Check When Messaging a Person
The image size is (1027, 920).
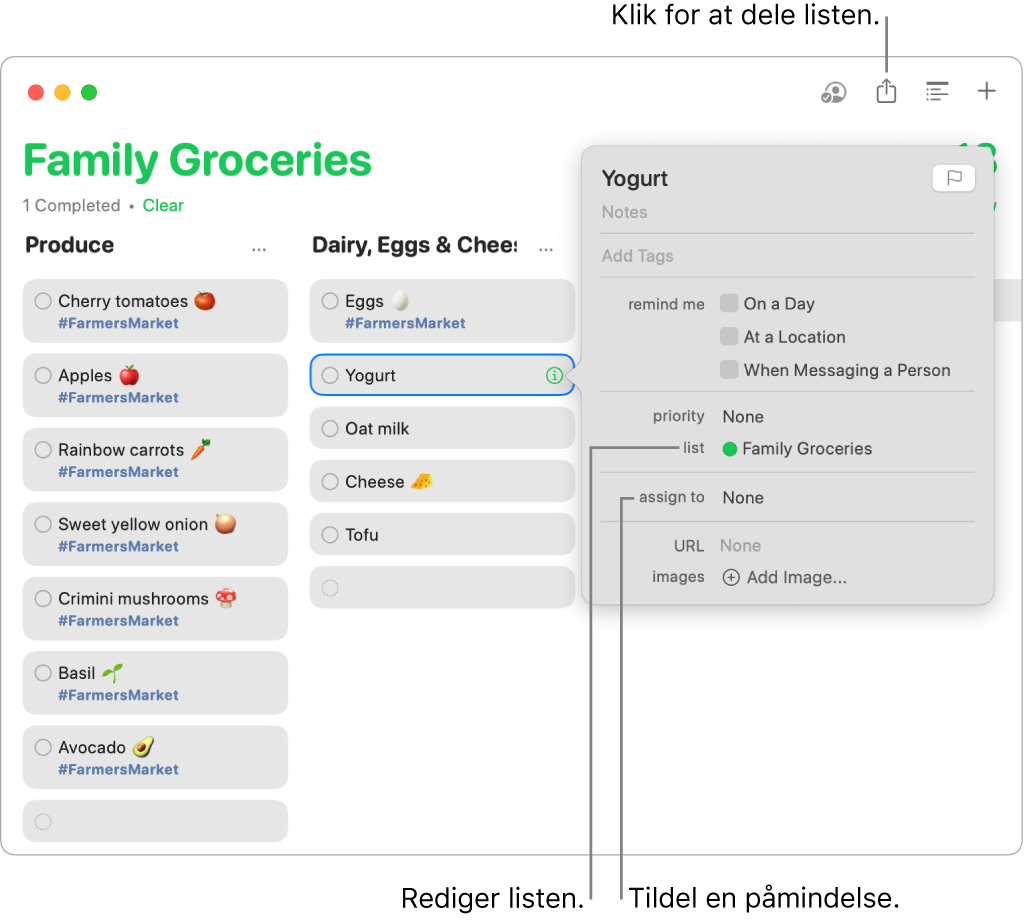tap(729, 370)
